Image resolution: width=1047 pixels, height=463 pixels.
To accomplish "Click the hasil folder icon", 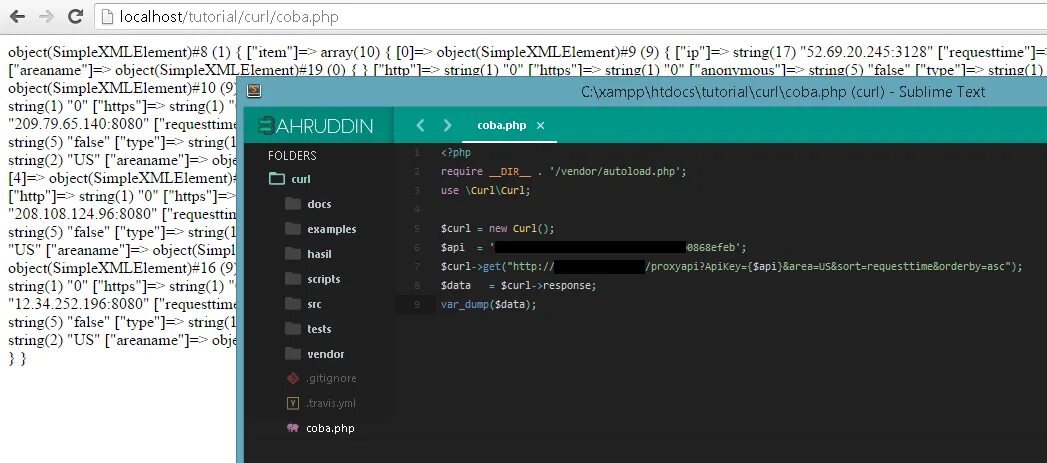I will click(292, 253).
